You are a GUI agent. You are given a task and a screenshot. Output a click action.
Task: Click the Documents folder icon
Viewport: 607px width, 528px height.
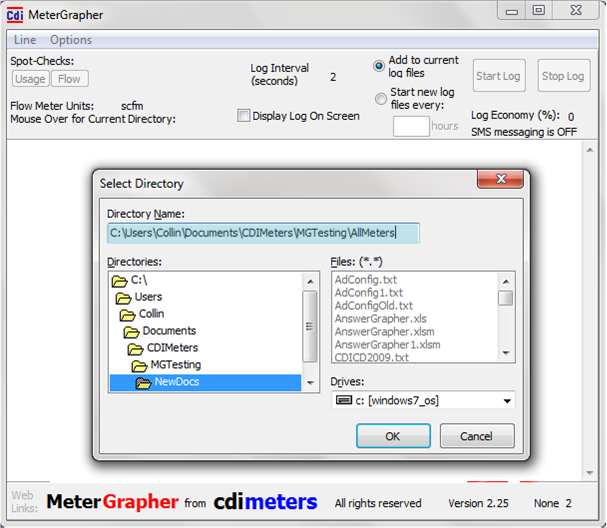(131, 332)
